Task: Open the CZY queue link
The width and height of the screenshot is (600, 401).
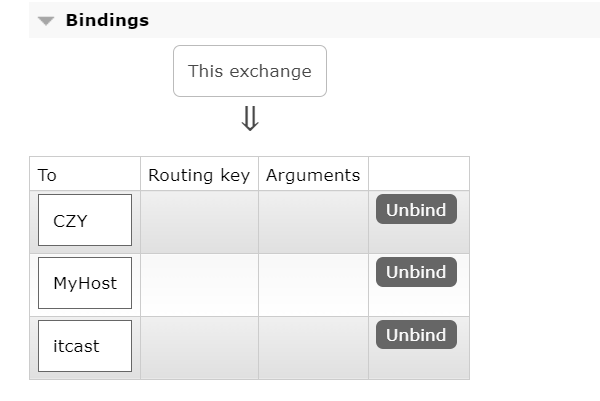Action: click(84, 221)
